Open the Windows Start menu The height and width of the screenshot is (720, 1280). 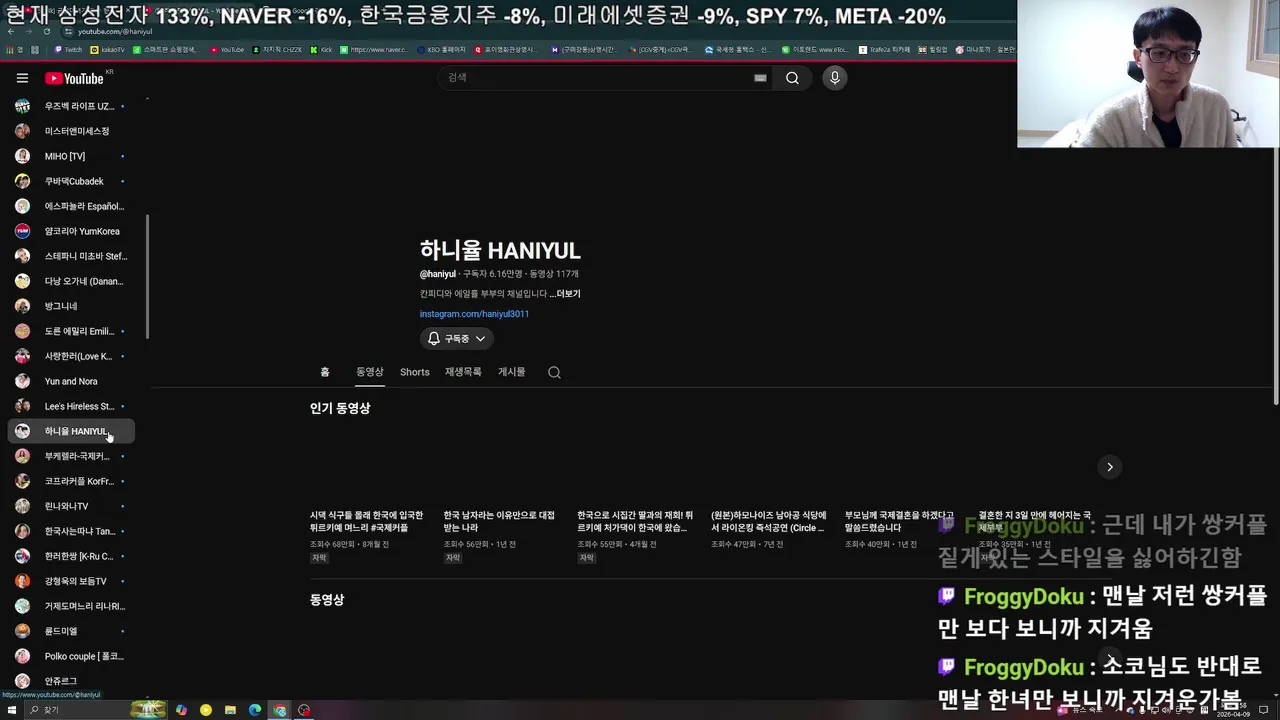pyautogui.click(x=11, y=710)
